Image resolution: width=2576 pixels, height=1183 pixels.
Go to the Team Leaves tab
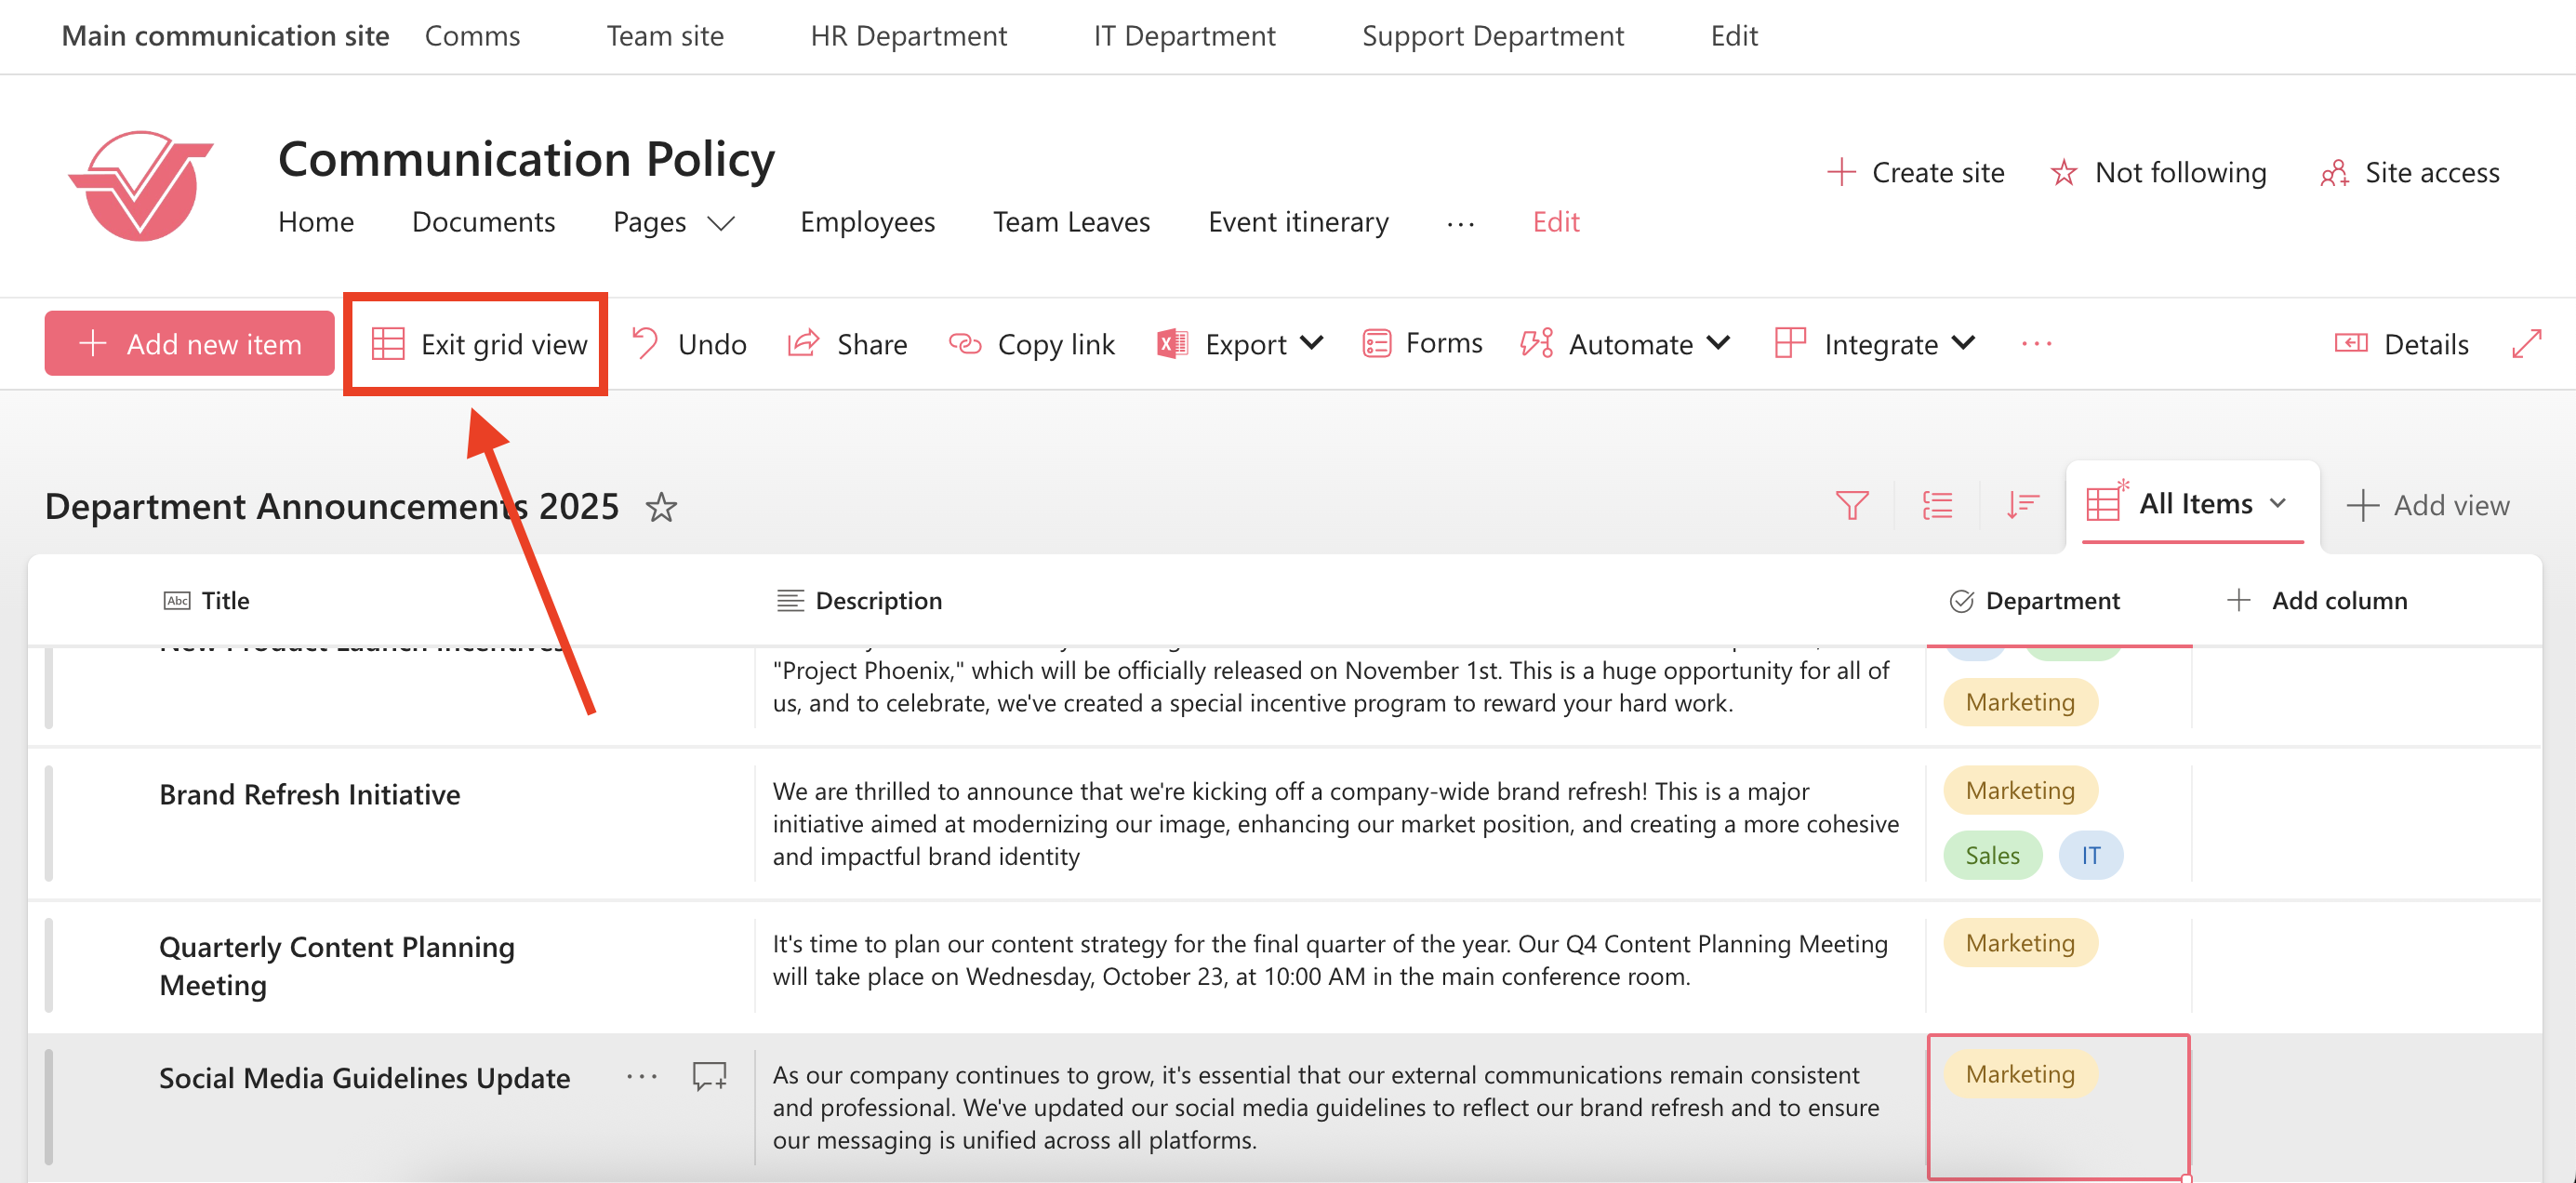pyautogui.click(x=1071, y=221)
